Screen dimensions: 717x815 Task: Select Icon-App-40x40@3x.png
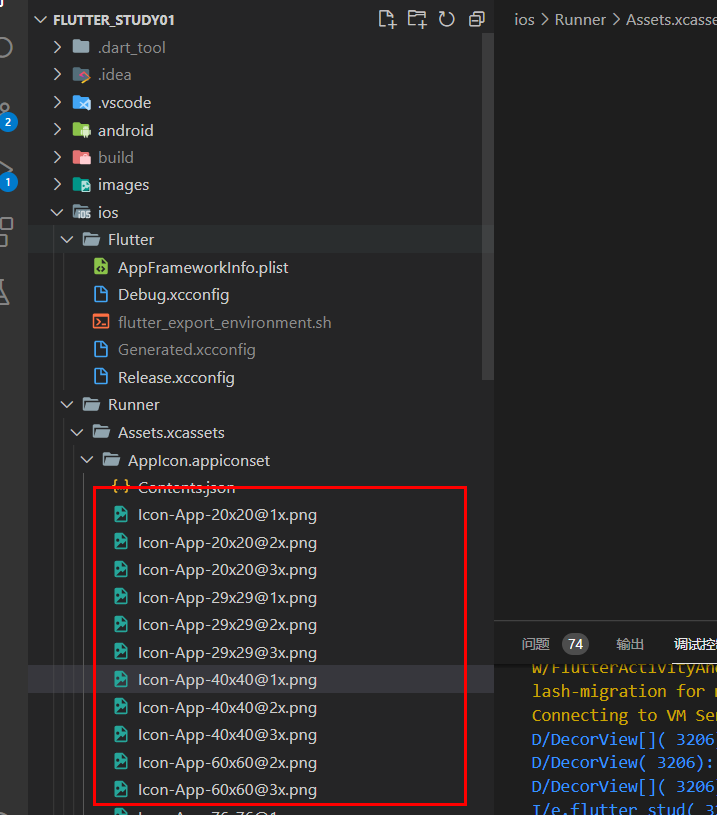[227, 735]
